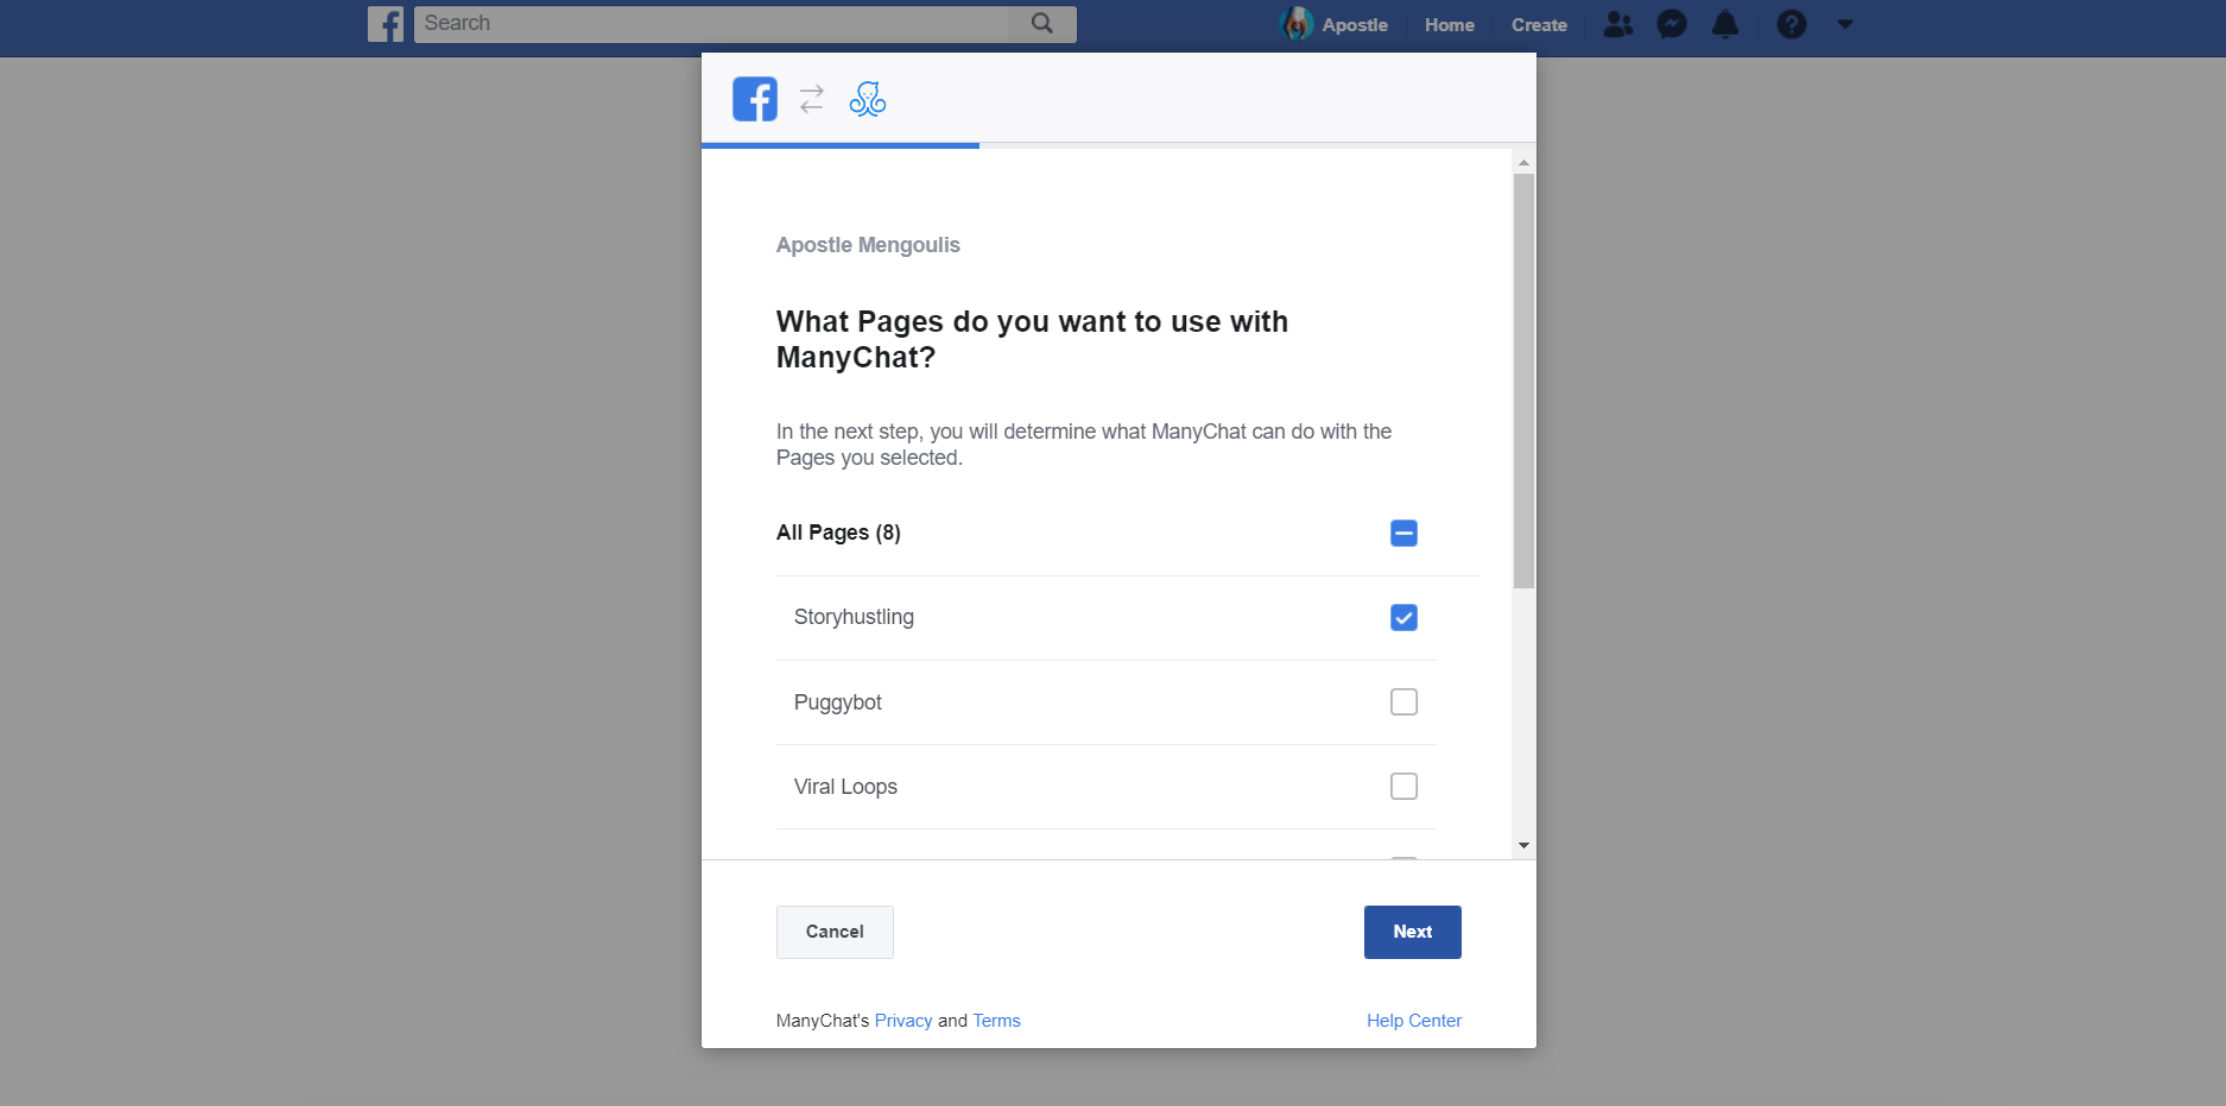Open ManyChat's Terms link
This screenshot has height=1106, width=2226.
996,1021
